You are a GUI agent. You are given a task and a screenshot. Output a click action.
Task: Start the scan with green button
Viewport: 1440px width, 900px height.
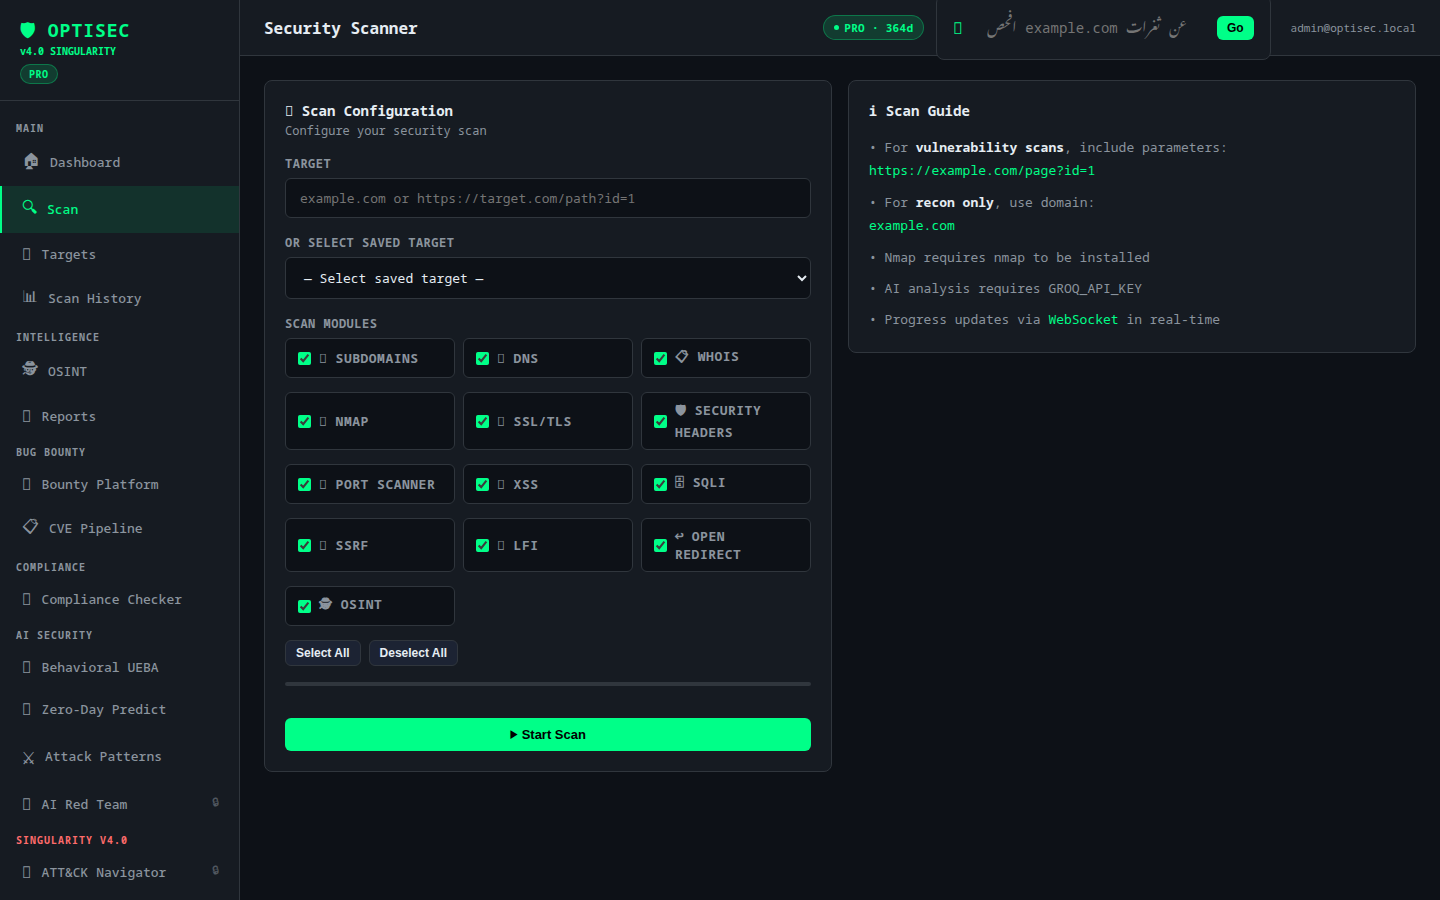click(548, 734)
